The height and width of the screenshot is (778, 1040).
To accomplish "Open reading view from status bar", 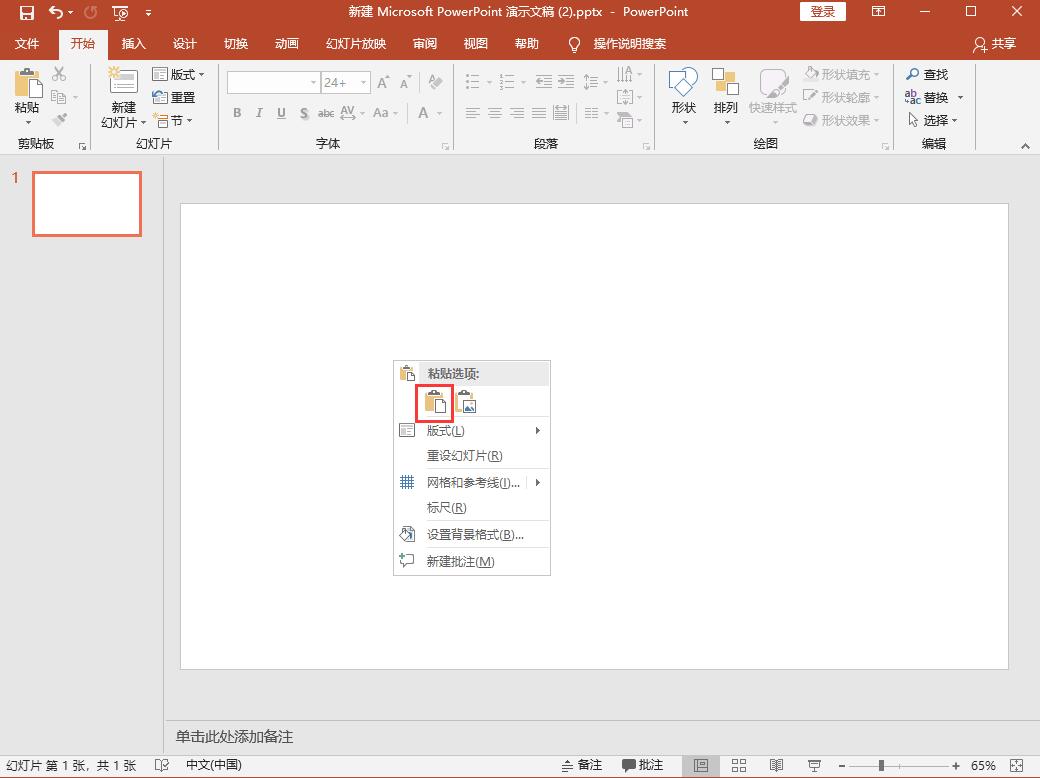I will click(777, 765).
